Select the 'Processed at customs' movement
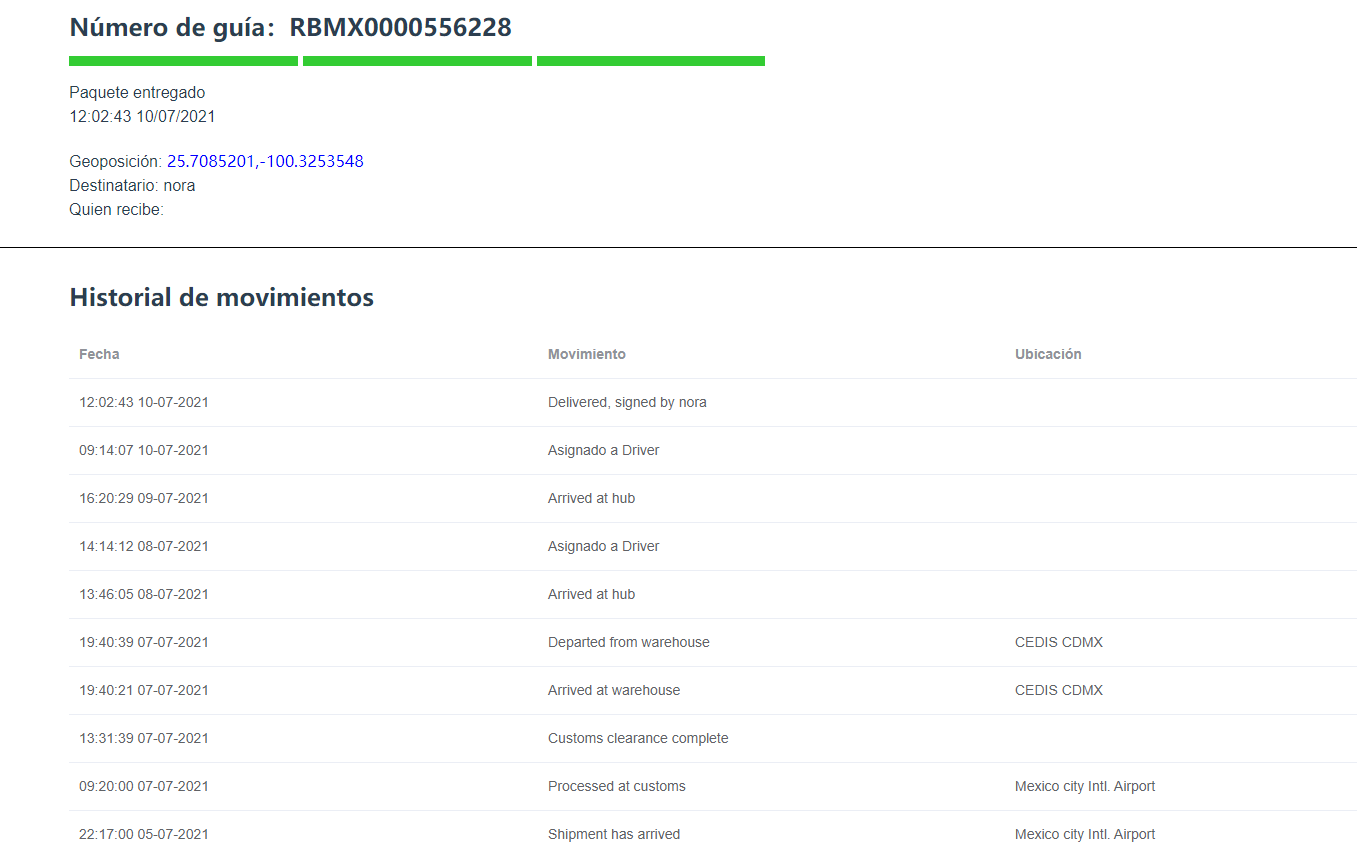Viewport: 1357px width, 853px height. 617,786
